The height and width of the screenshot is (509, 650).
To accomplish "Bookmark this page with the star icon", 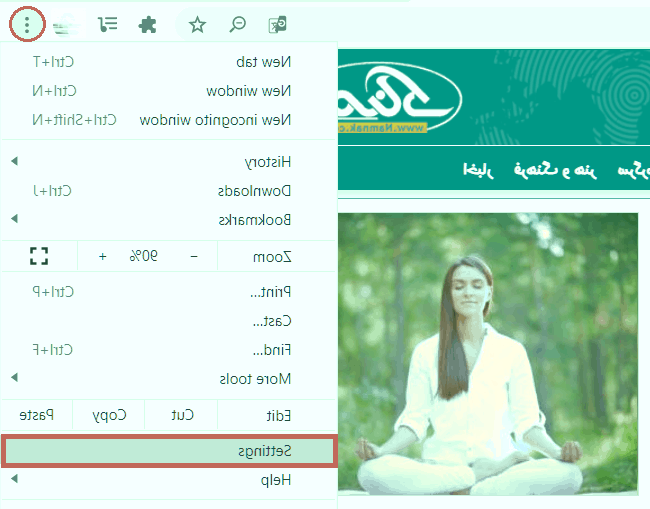I will (197, 25).
